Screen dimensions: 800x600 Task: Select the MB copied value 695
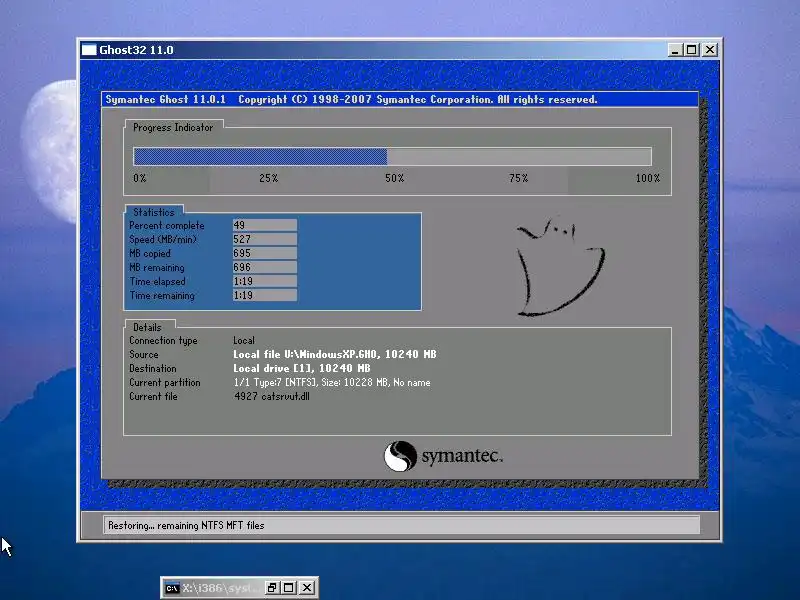(265, 253)
